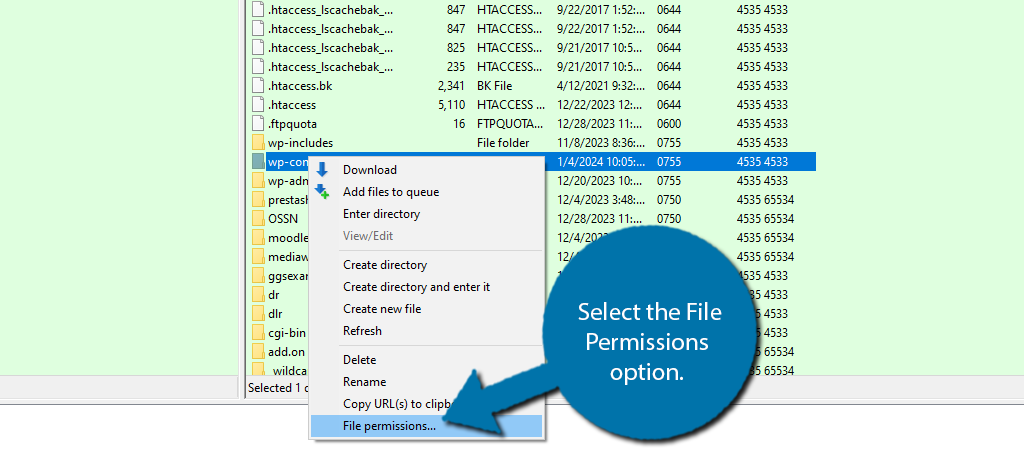Choose Create directory and enter it
1024x456 pixels.
coord(416,287)
